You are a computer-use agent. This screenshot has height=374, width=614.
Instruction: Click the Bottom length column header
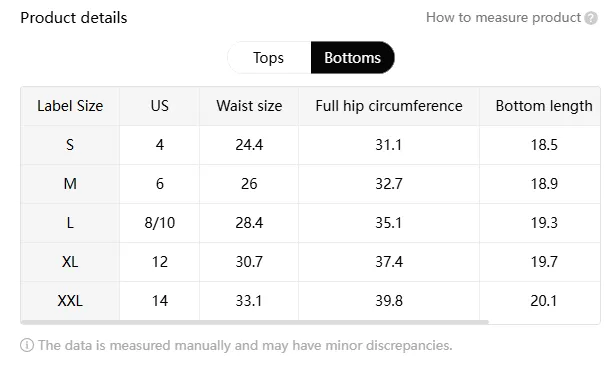pos(544,106)
